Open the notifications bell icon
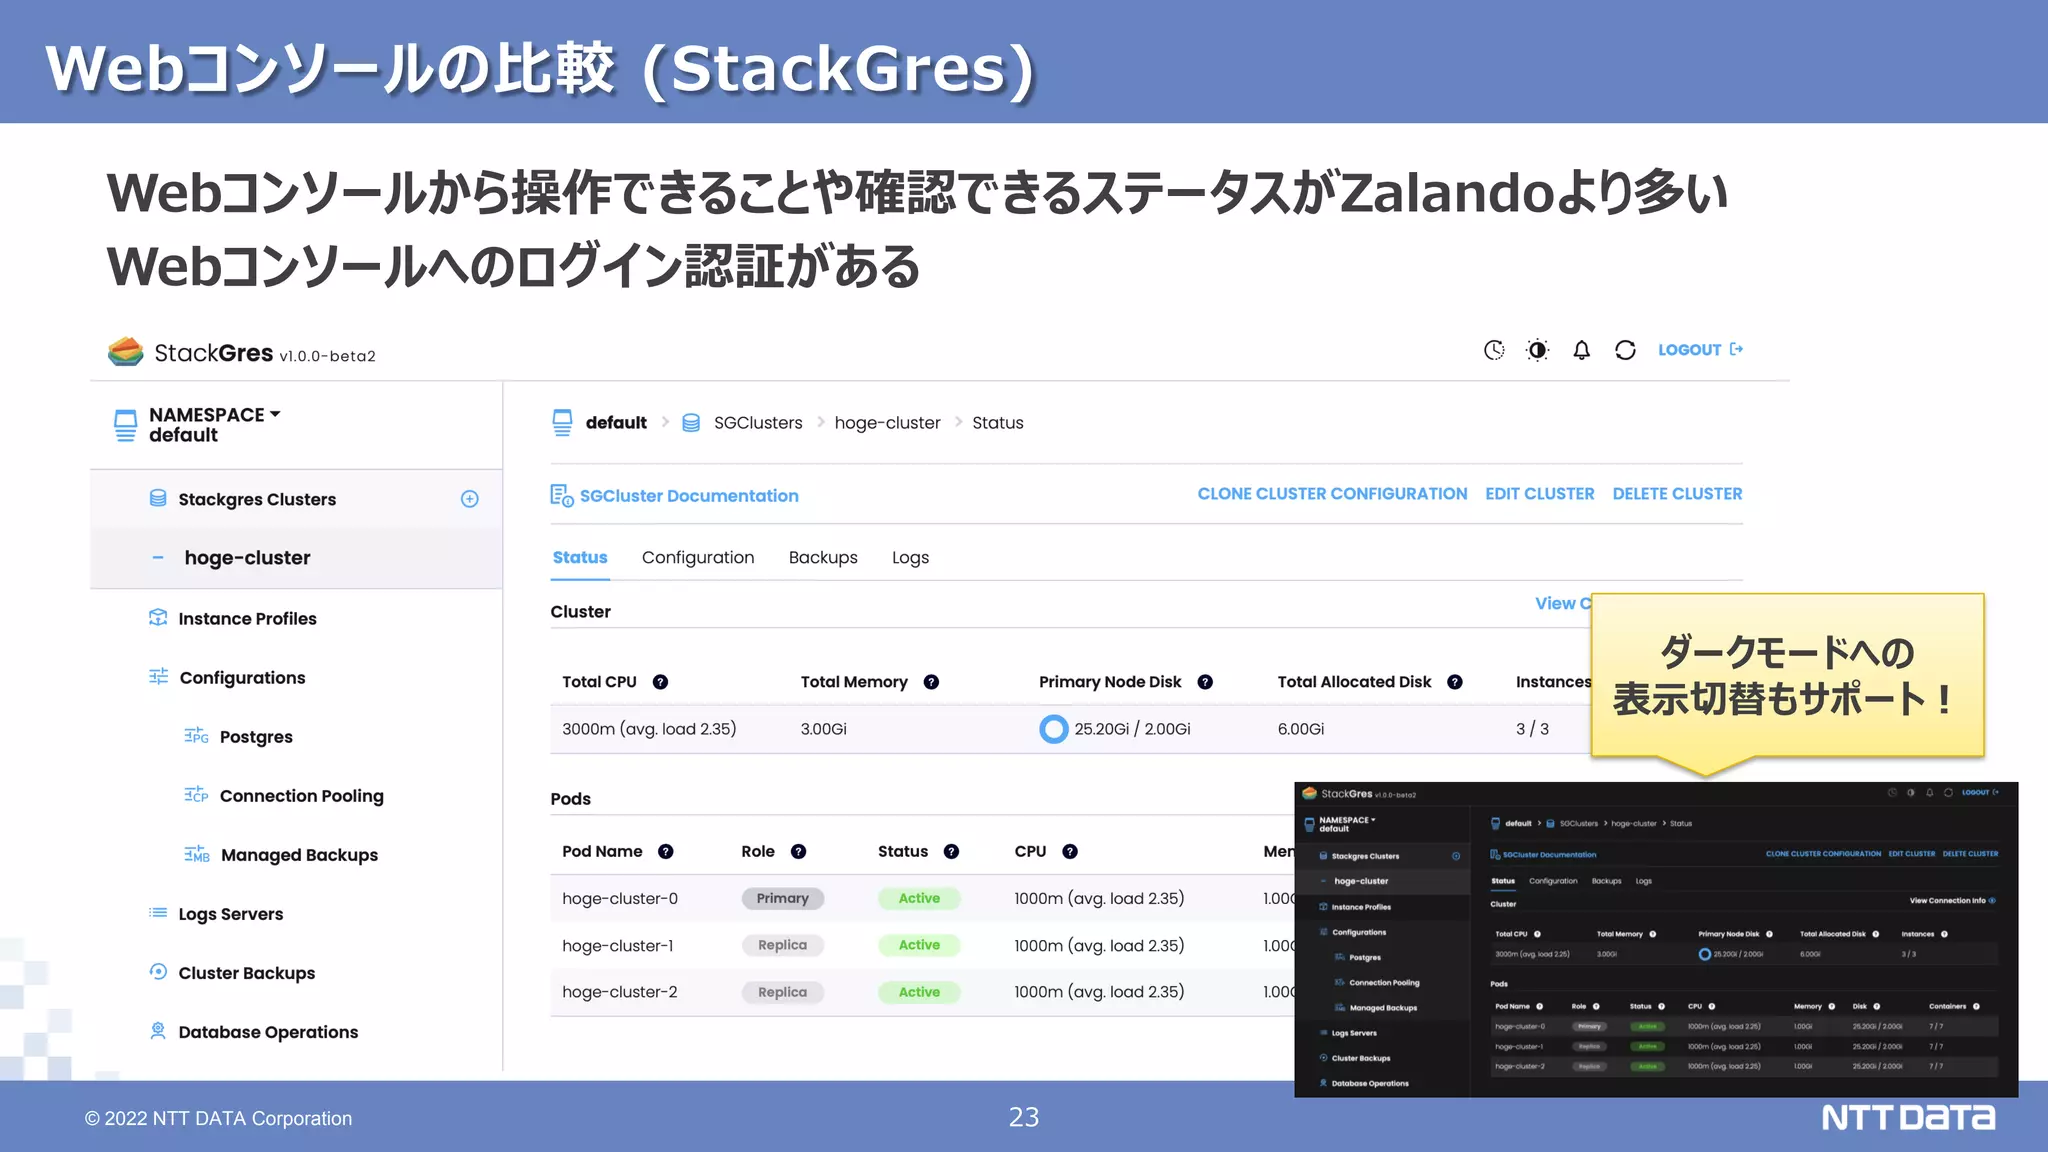The height and width of the screenshot is (1152, 2048). pyautogui.click(x=1581, y=350)
